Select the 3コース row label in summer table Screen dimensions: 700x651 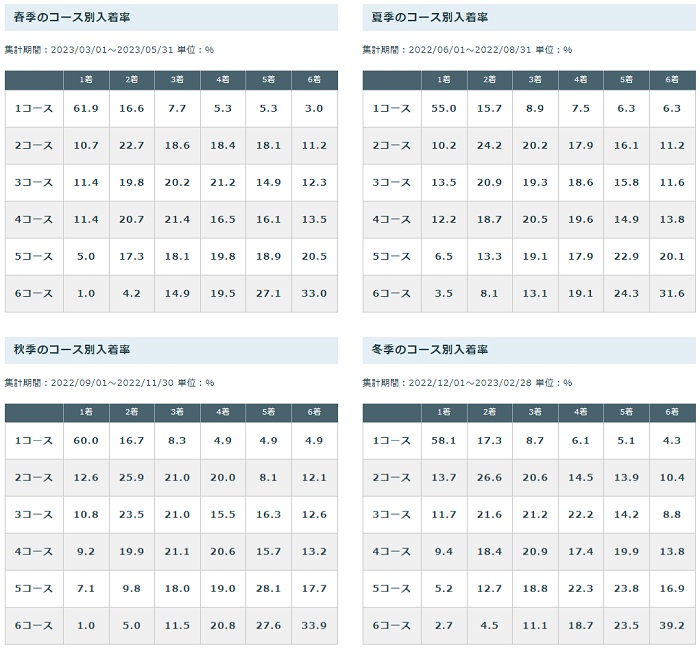tap(392, 183)
